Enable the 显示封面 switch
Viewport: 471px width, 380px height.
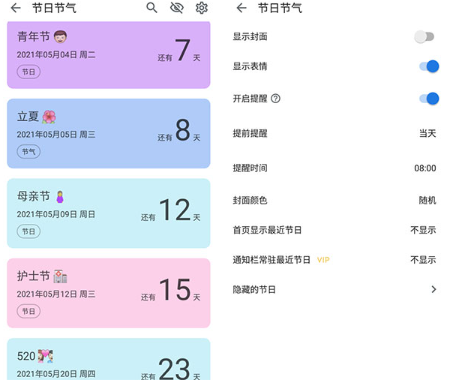coord(424,37)
